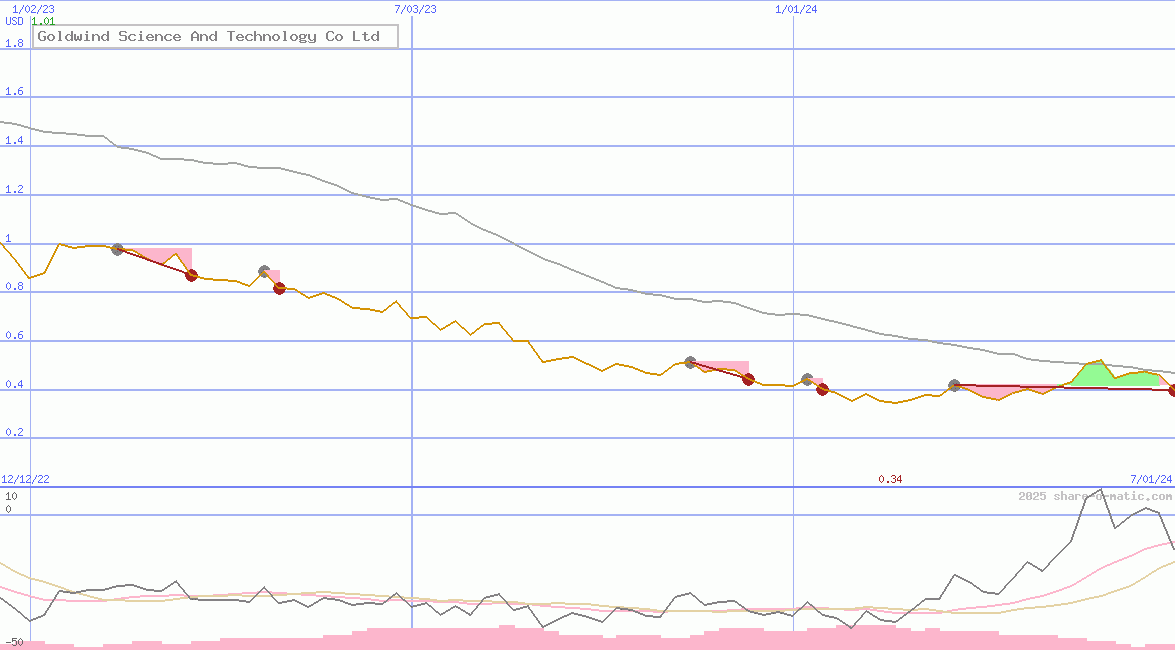Click the red 0.34 price level label

890,478
